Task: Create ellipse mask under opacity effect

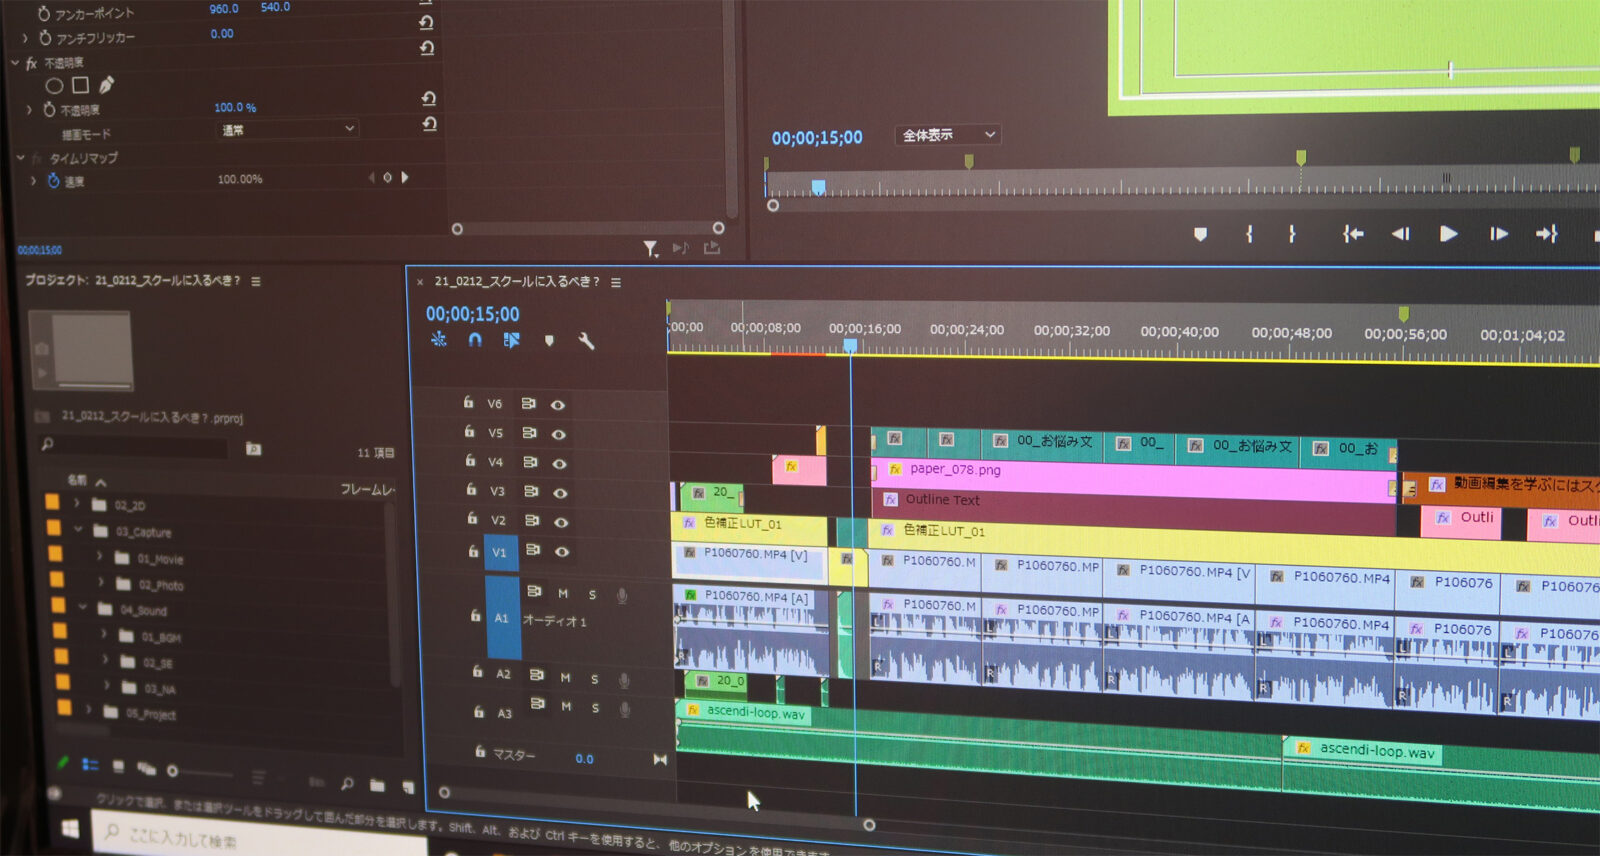Action: [55, 86]
